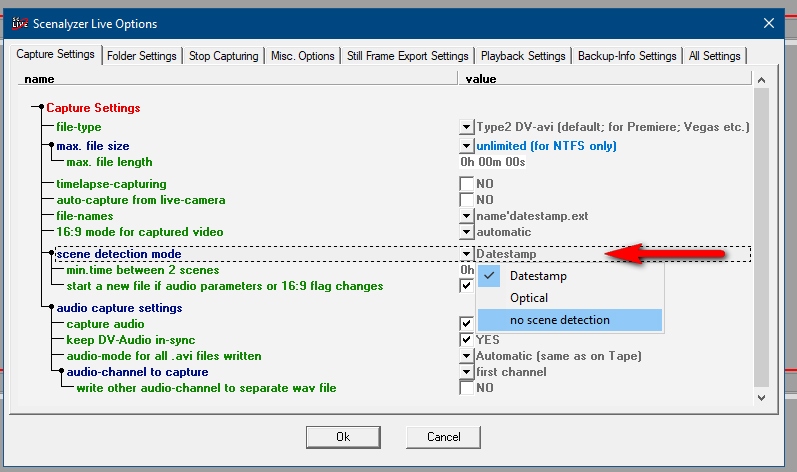Click the value column header
Screen dimensions: 797x472
coord(605,79)
